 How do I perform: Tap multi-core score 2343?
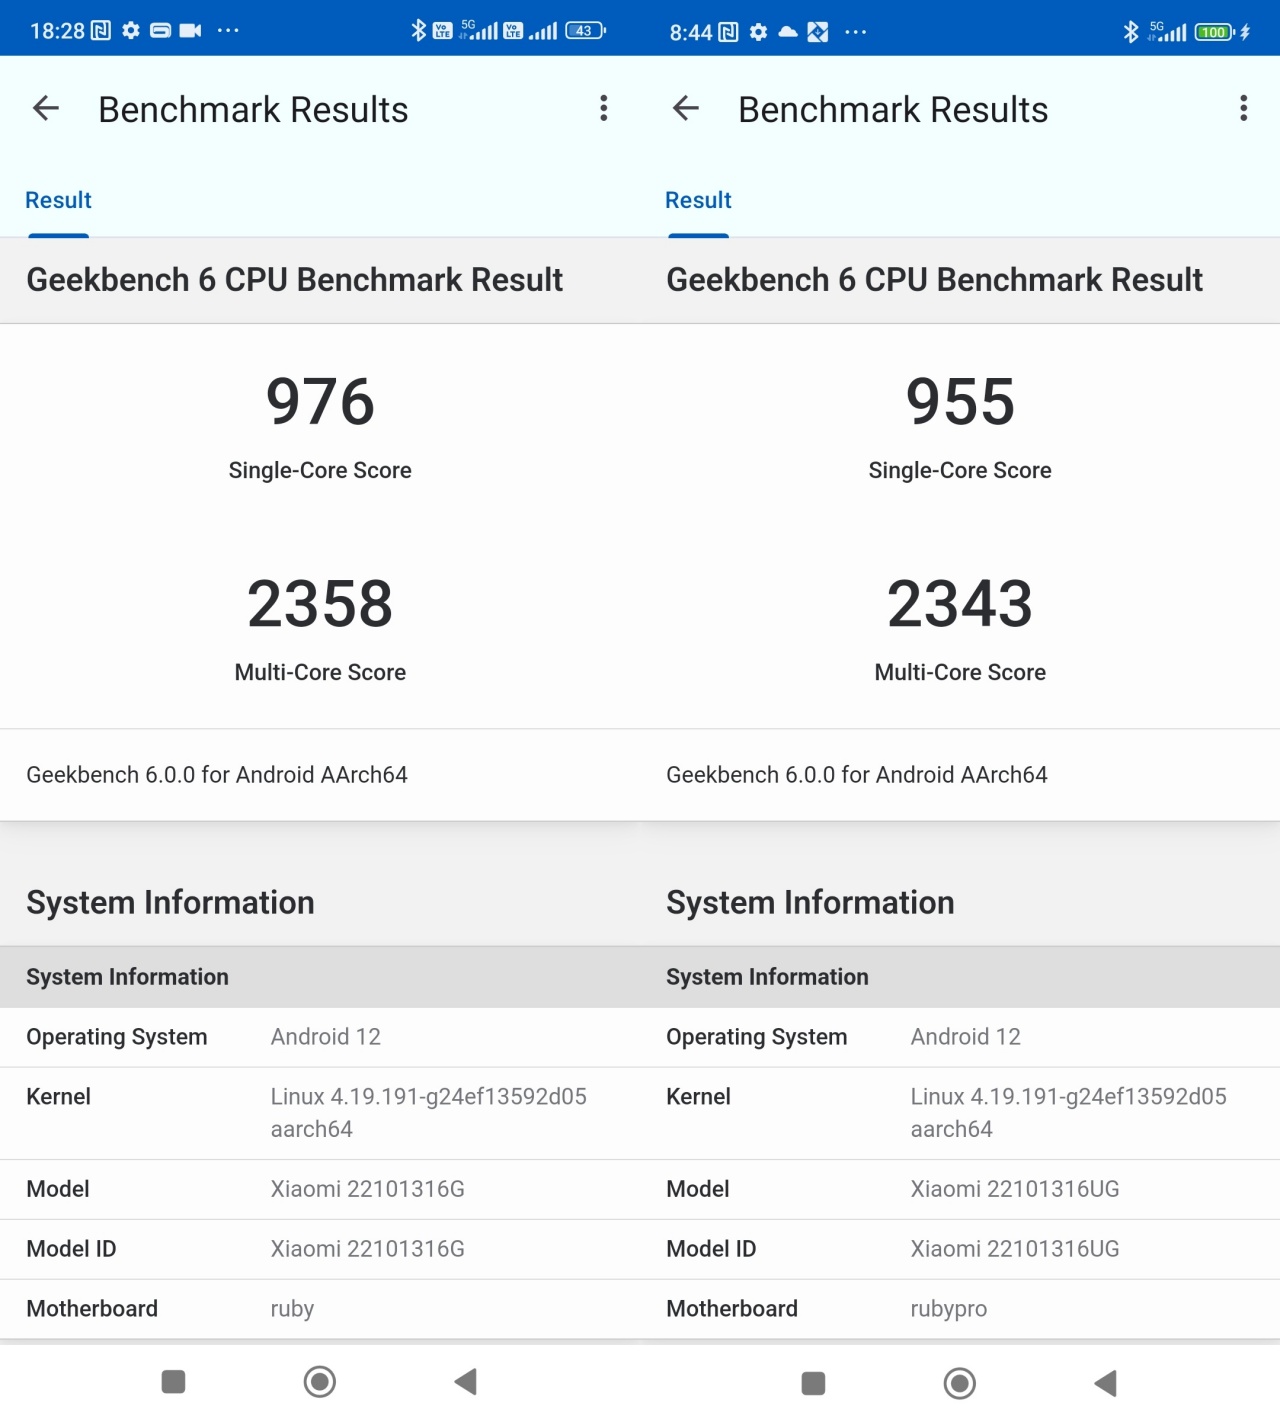tap(960, 603)
